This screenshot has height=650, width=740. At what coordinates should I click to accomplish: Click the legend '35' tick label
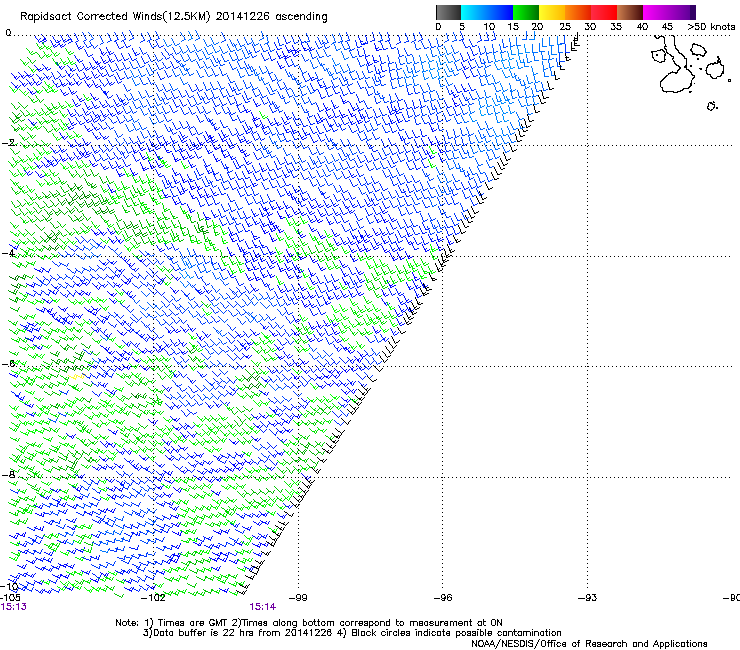[x=616, y=27]
